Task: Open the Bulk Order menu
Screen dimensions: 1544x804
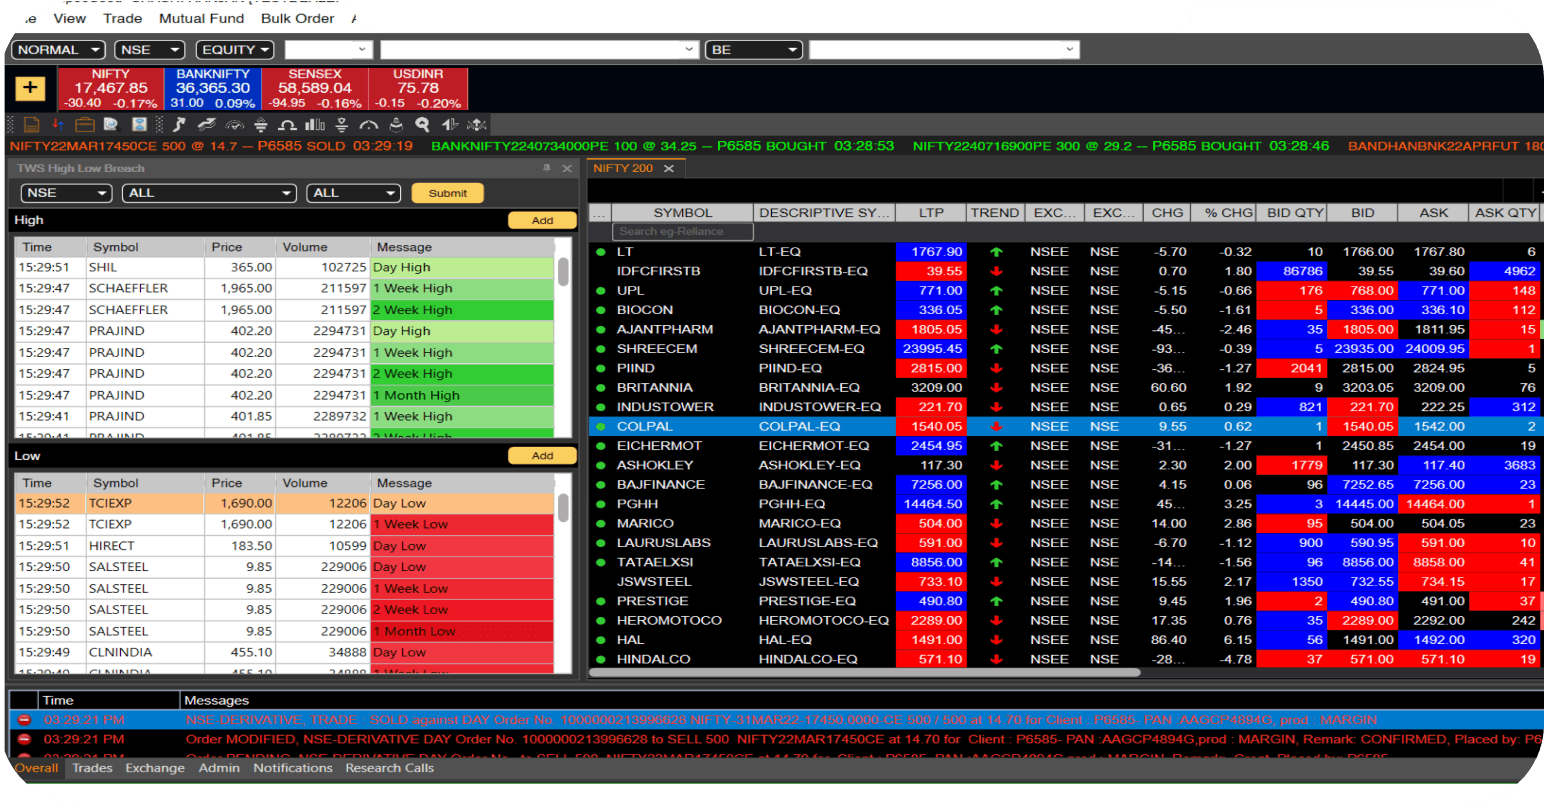Action: click(298, 18)
